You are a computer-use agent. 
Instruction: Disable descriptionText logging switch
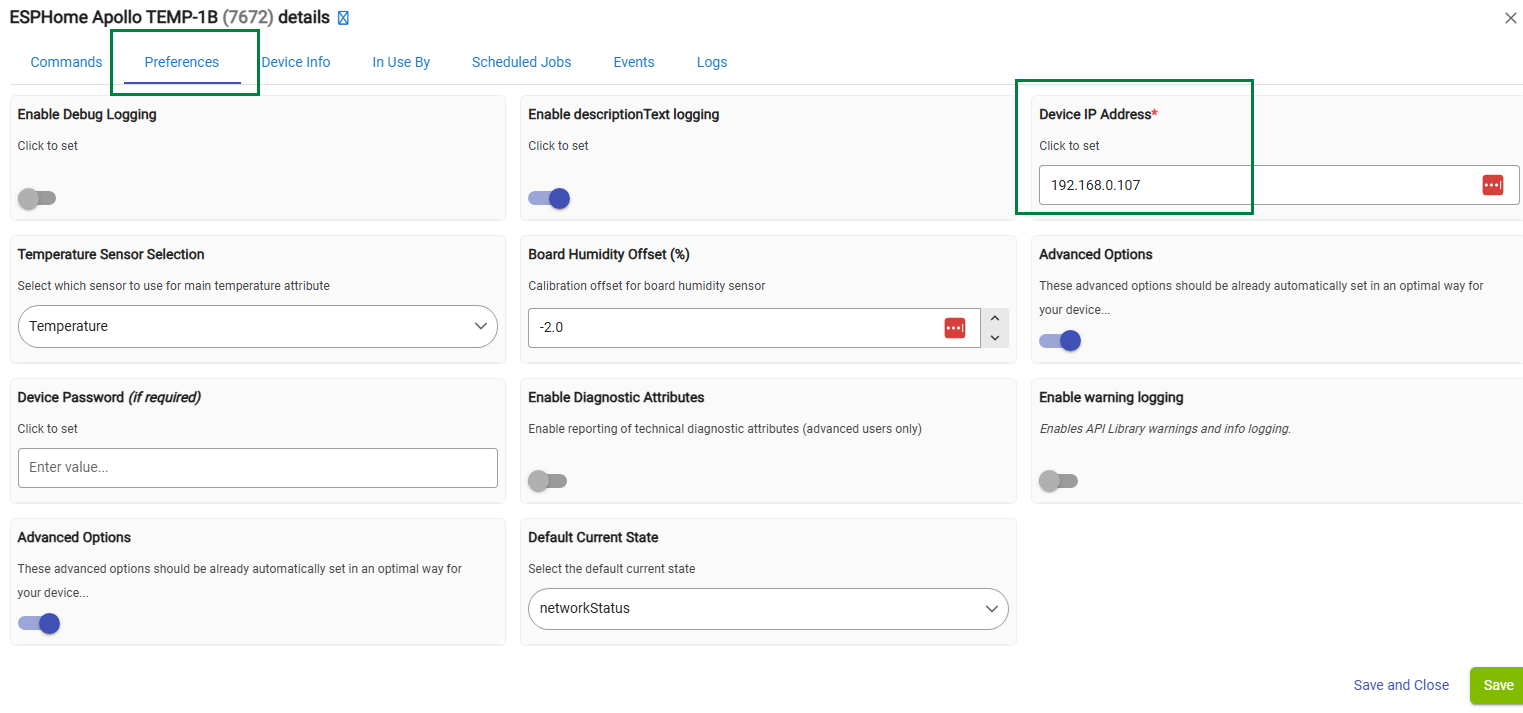pos(549,198)
